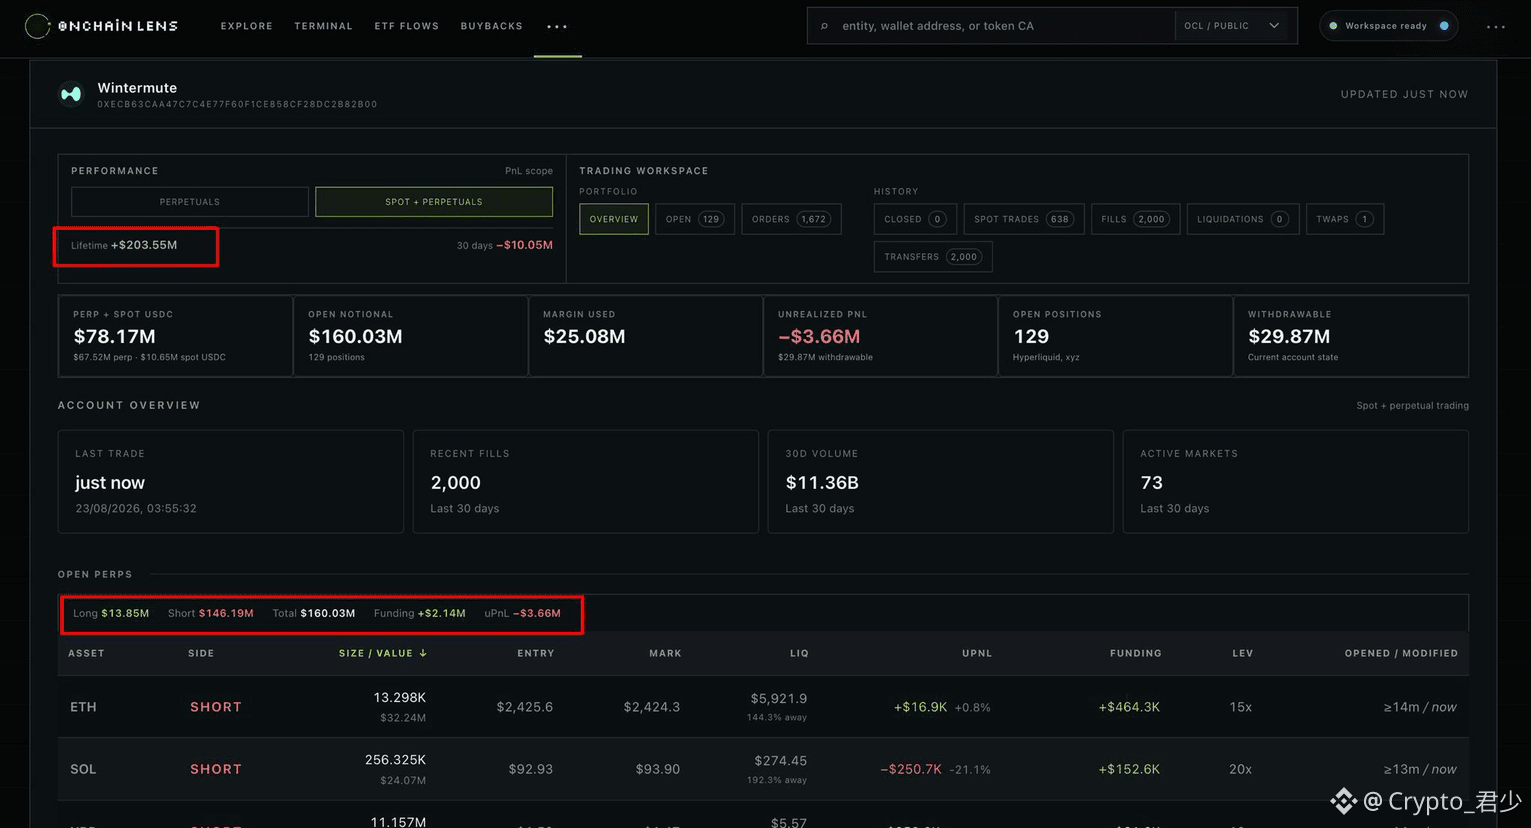Screen dimensions: 1531x828
Task: Sort by the UPNL column header
Action: click(x=977, y=653)
